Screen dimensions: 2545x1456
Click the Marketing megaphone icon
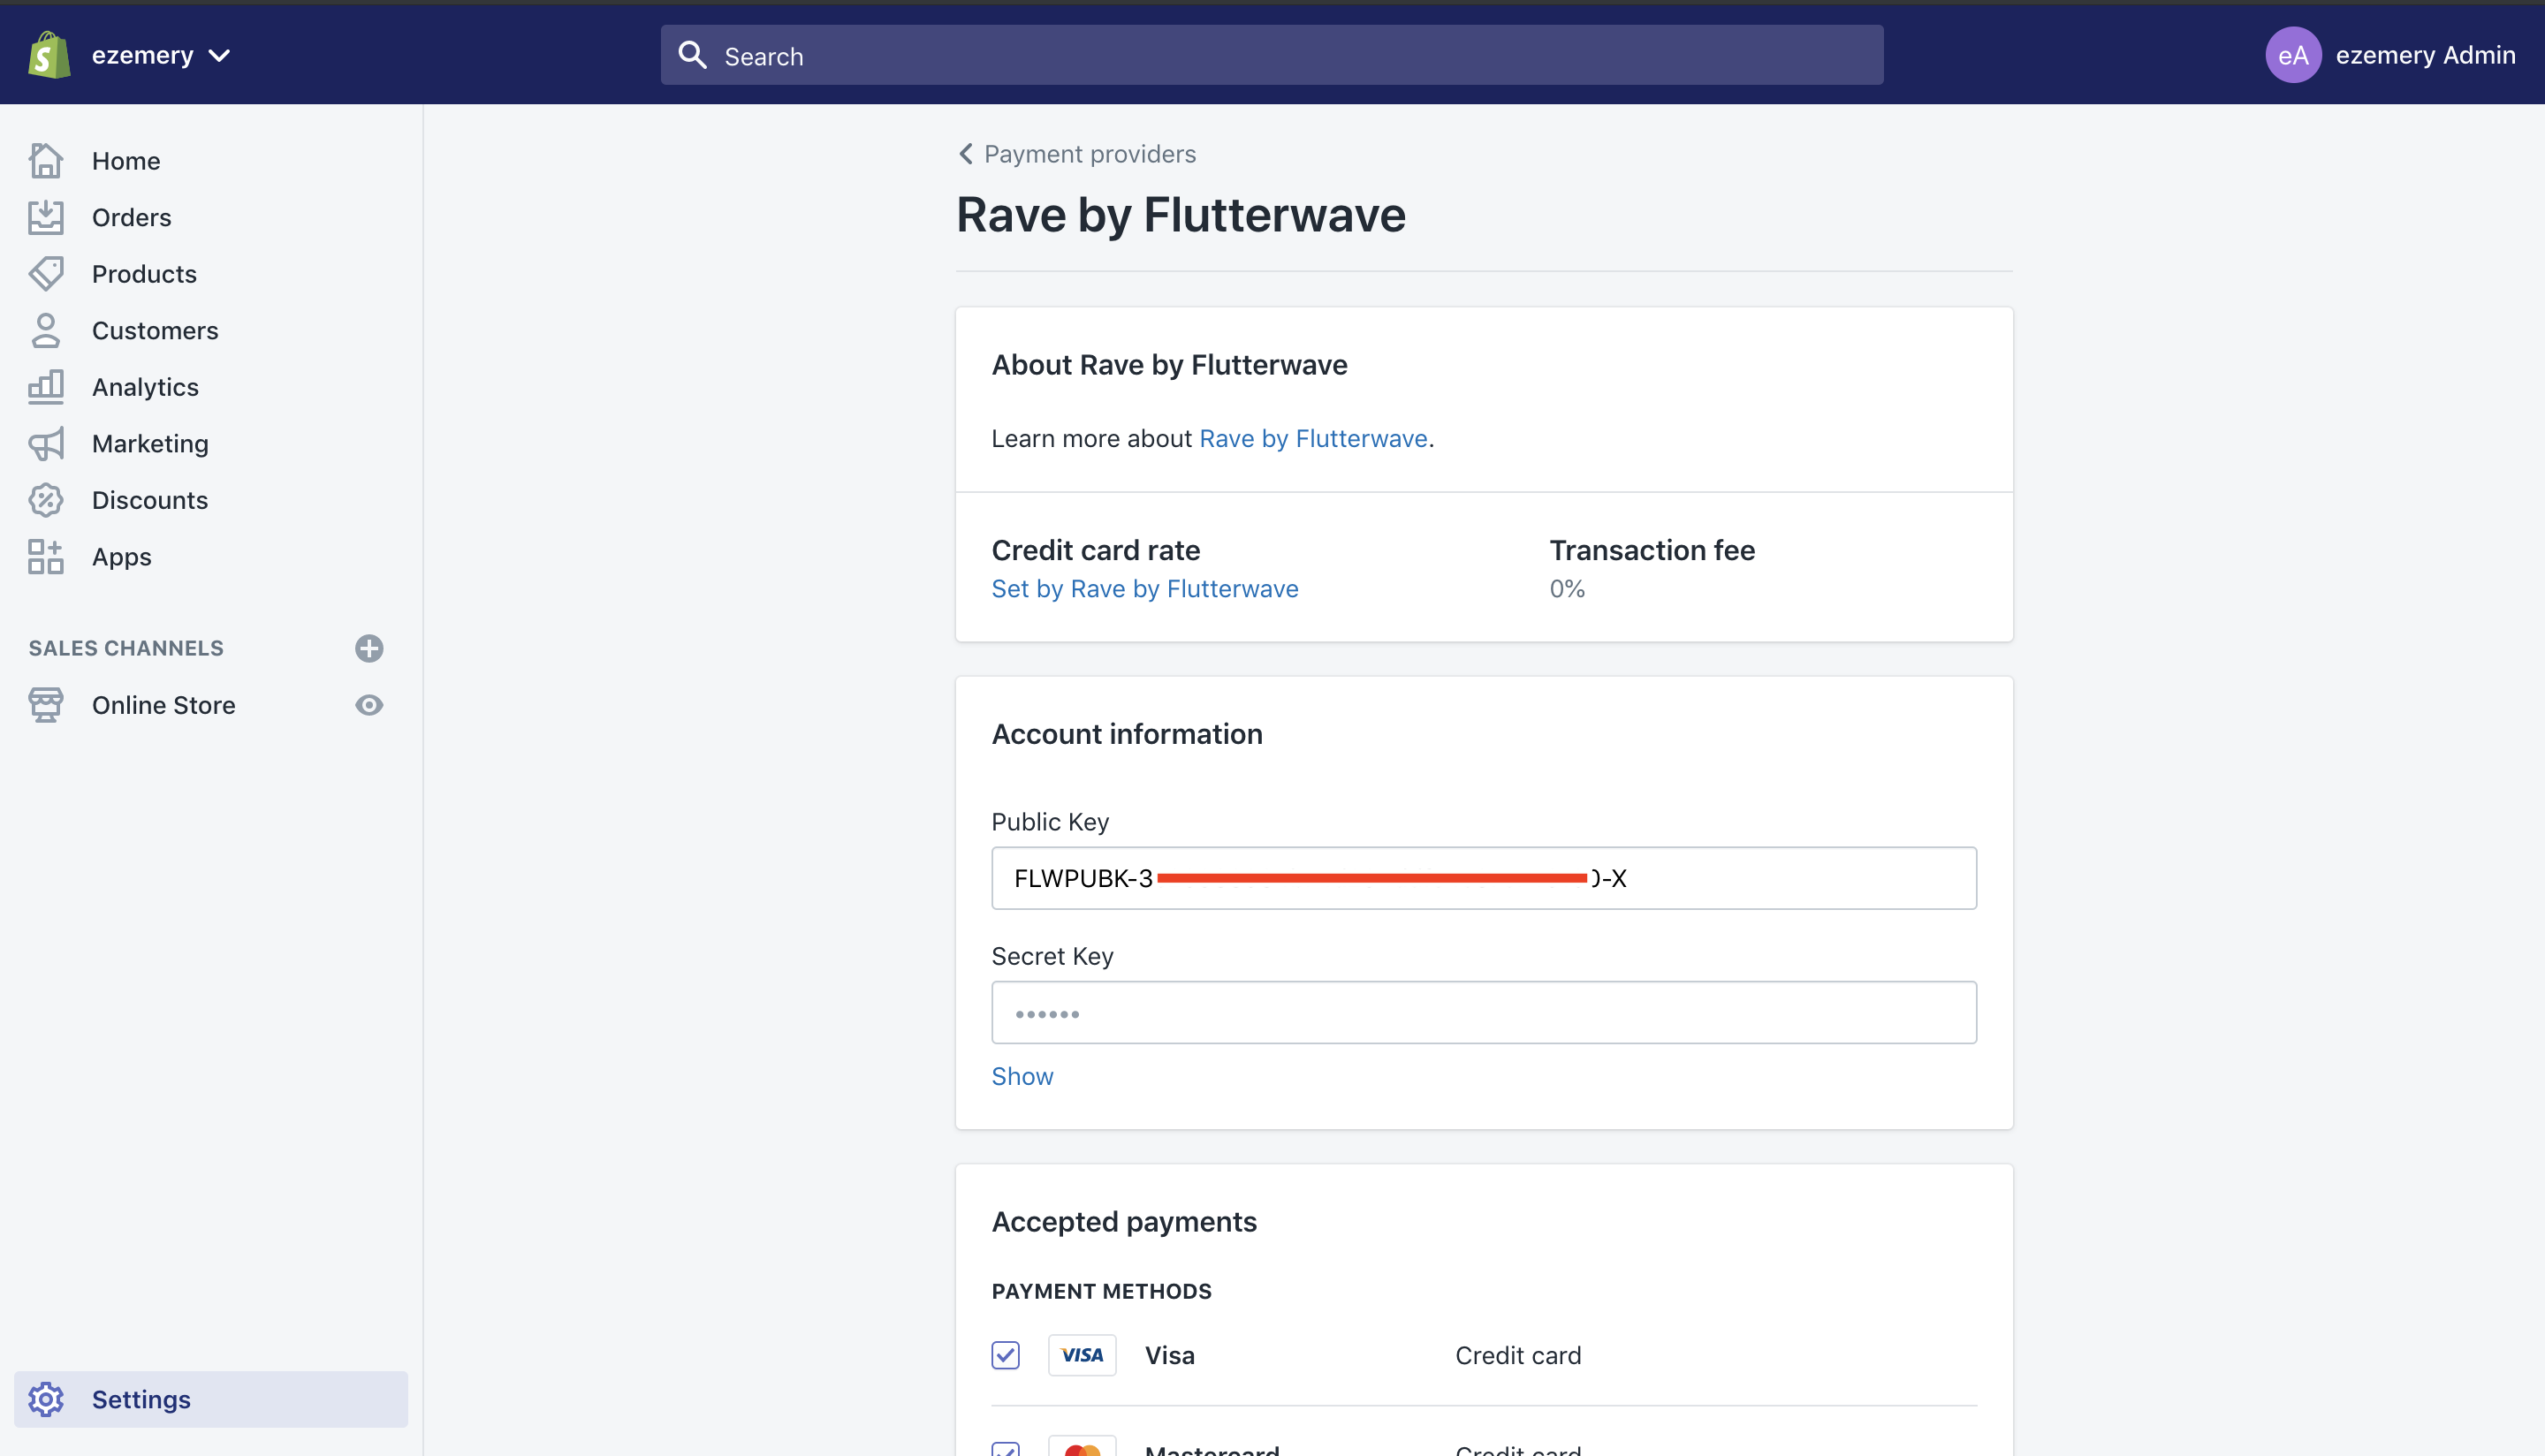pos(46,443)
